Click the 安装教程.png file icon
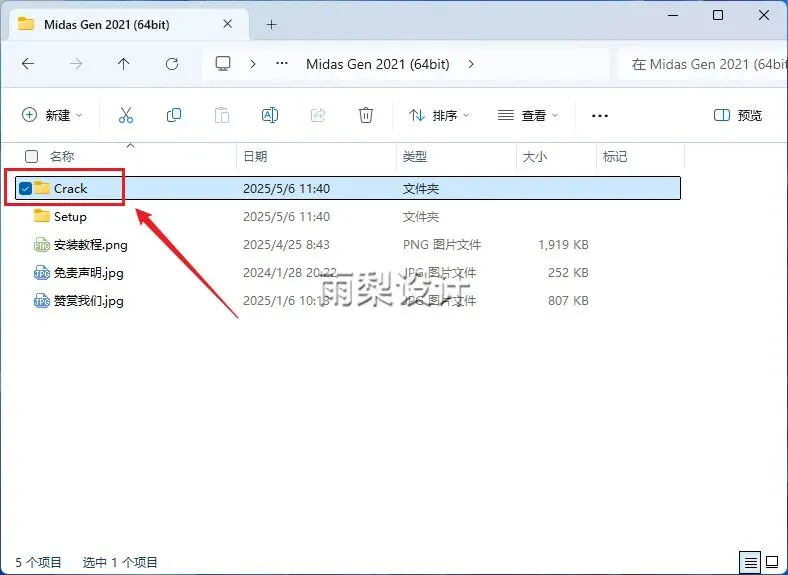The image size is (788, 575). click(x=42, y=245)
